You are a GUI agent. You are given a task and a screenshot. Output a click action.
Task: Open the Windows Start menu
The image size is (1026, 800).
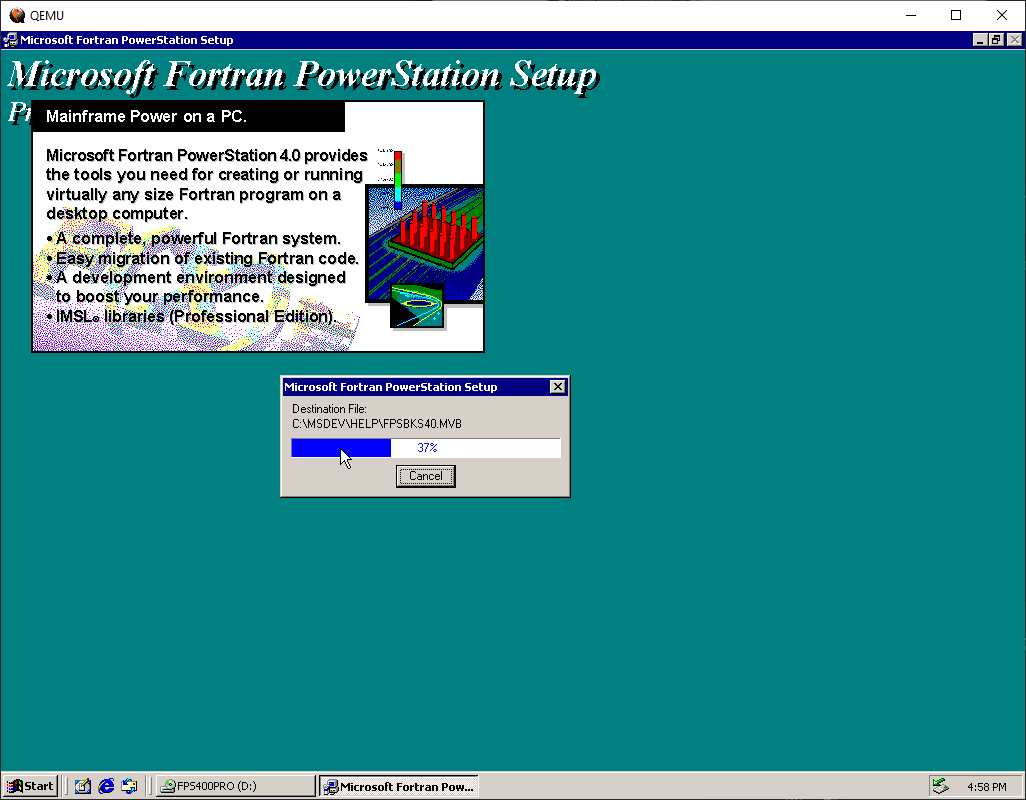click(x=31, y=786)
